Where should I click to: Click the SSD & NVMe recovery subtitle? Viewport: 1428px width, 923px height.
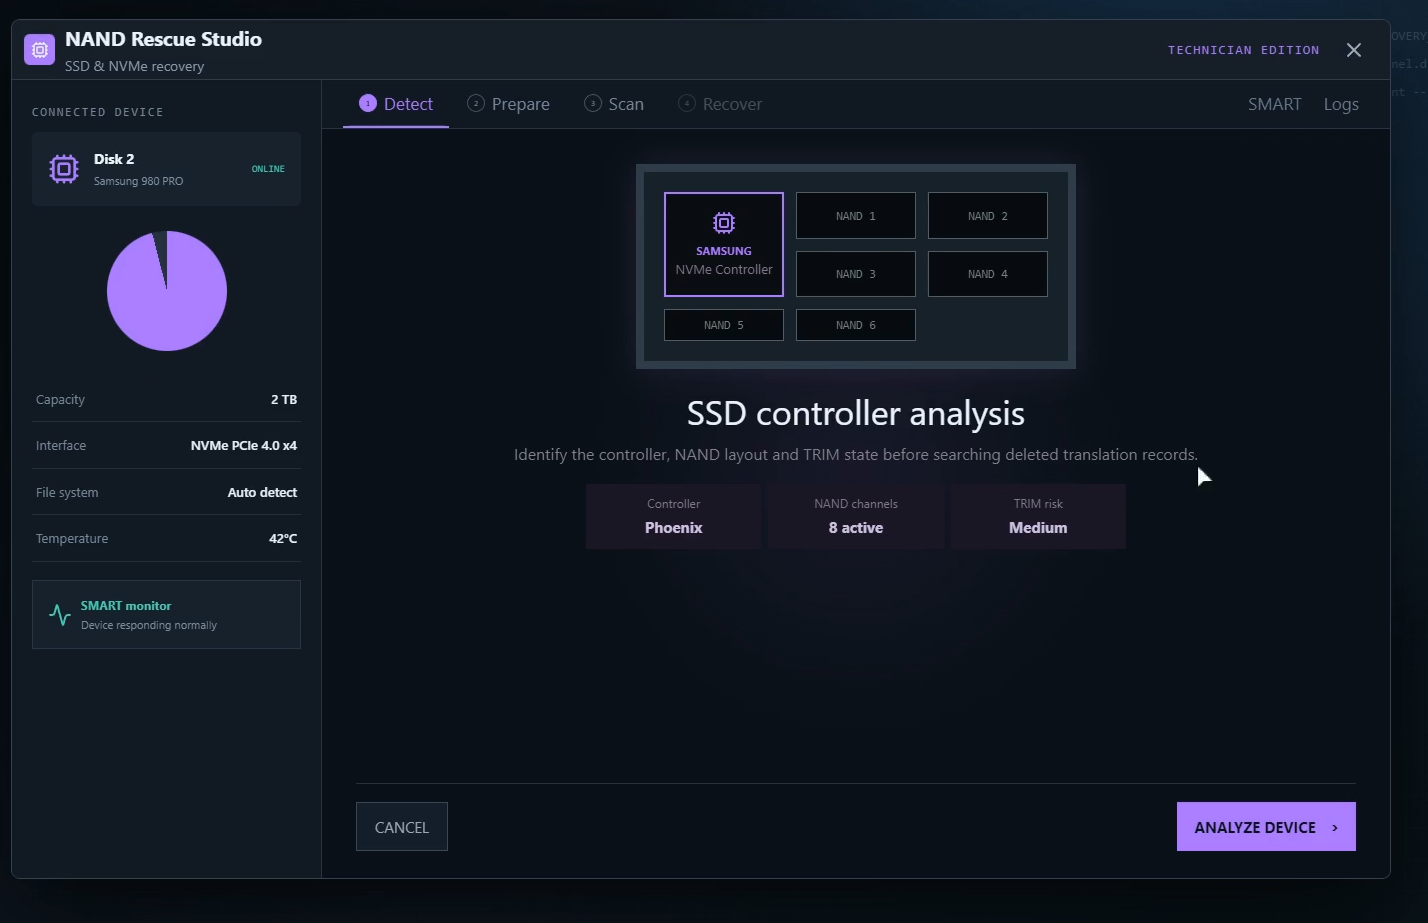pos(135,66)
